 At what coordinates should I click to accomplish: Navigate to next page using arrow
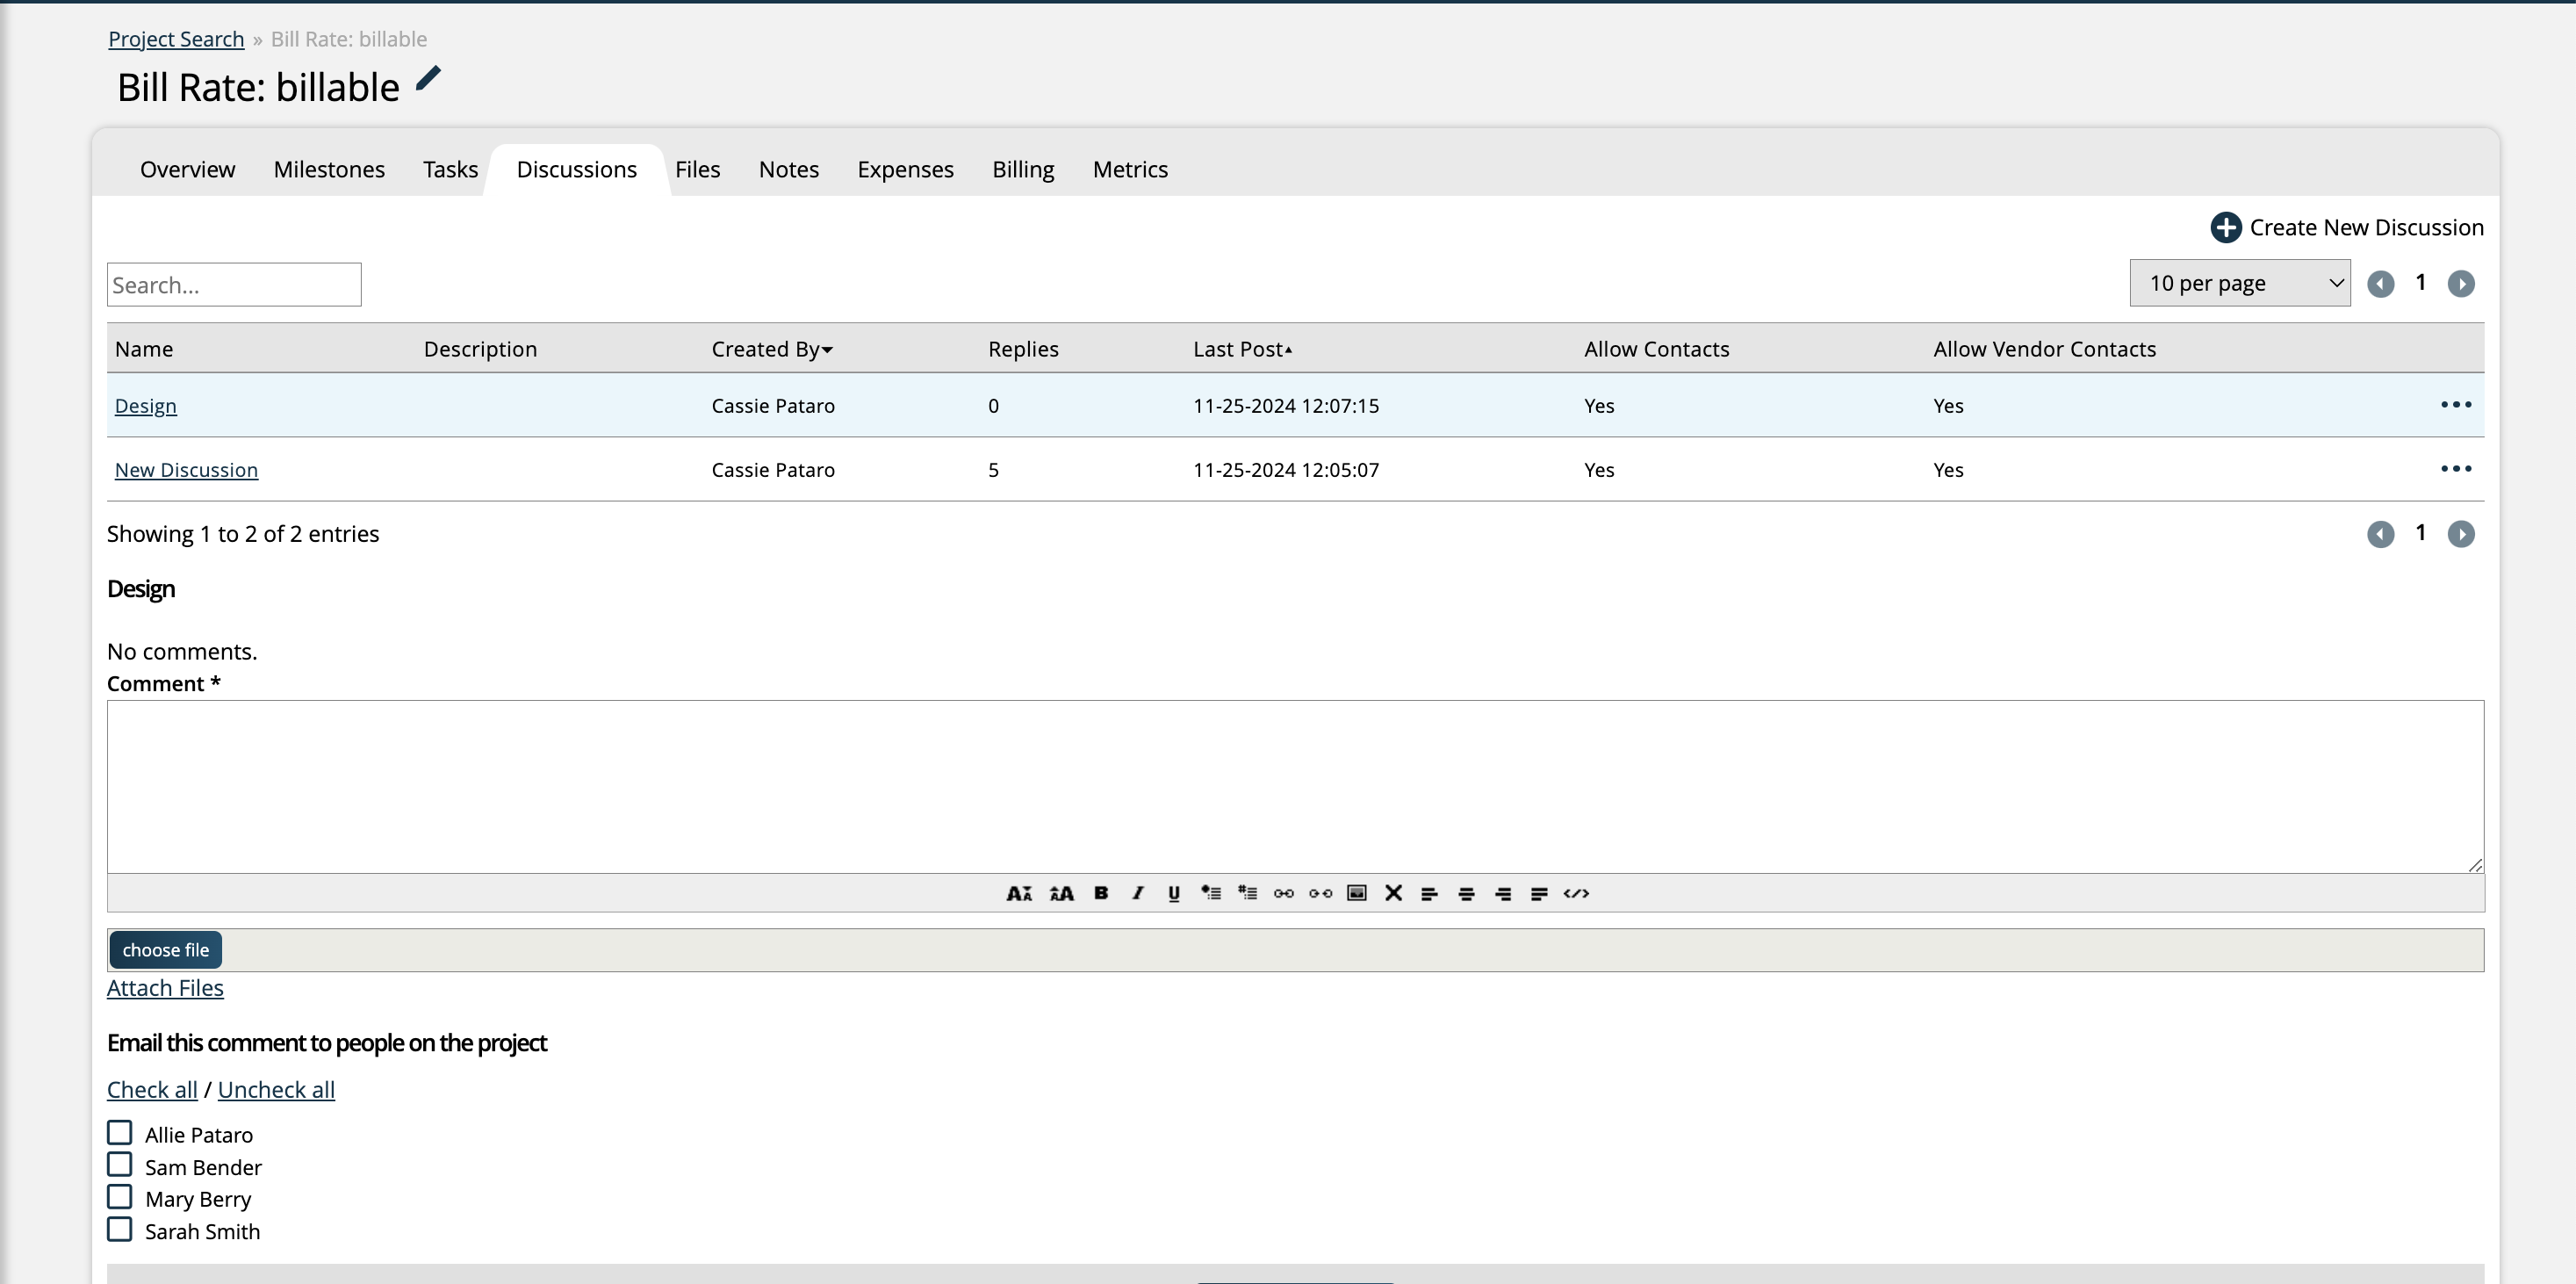pos(2461,283)
